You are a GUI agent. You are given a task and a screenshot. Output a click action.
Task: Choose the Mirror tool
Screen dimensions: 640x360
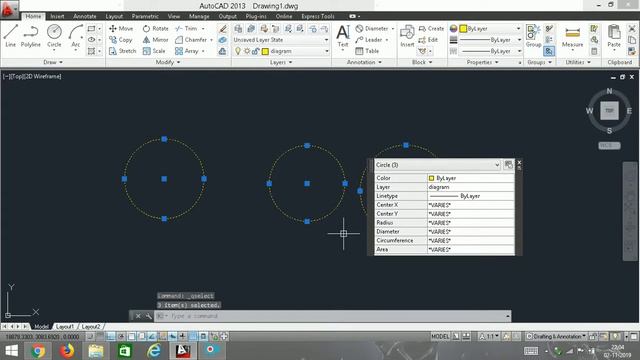point(156,40)
